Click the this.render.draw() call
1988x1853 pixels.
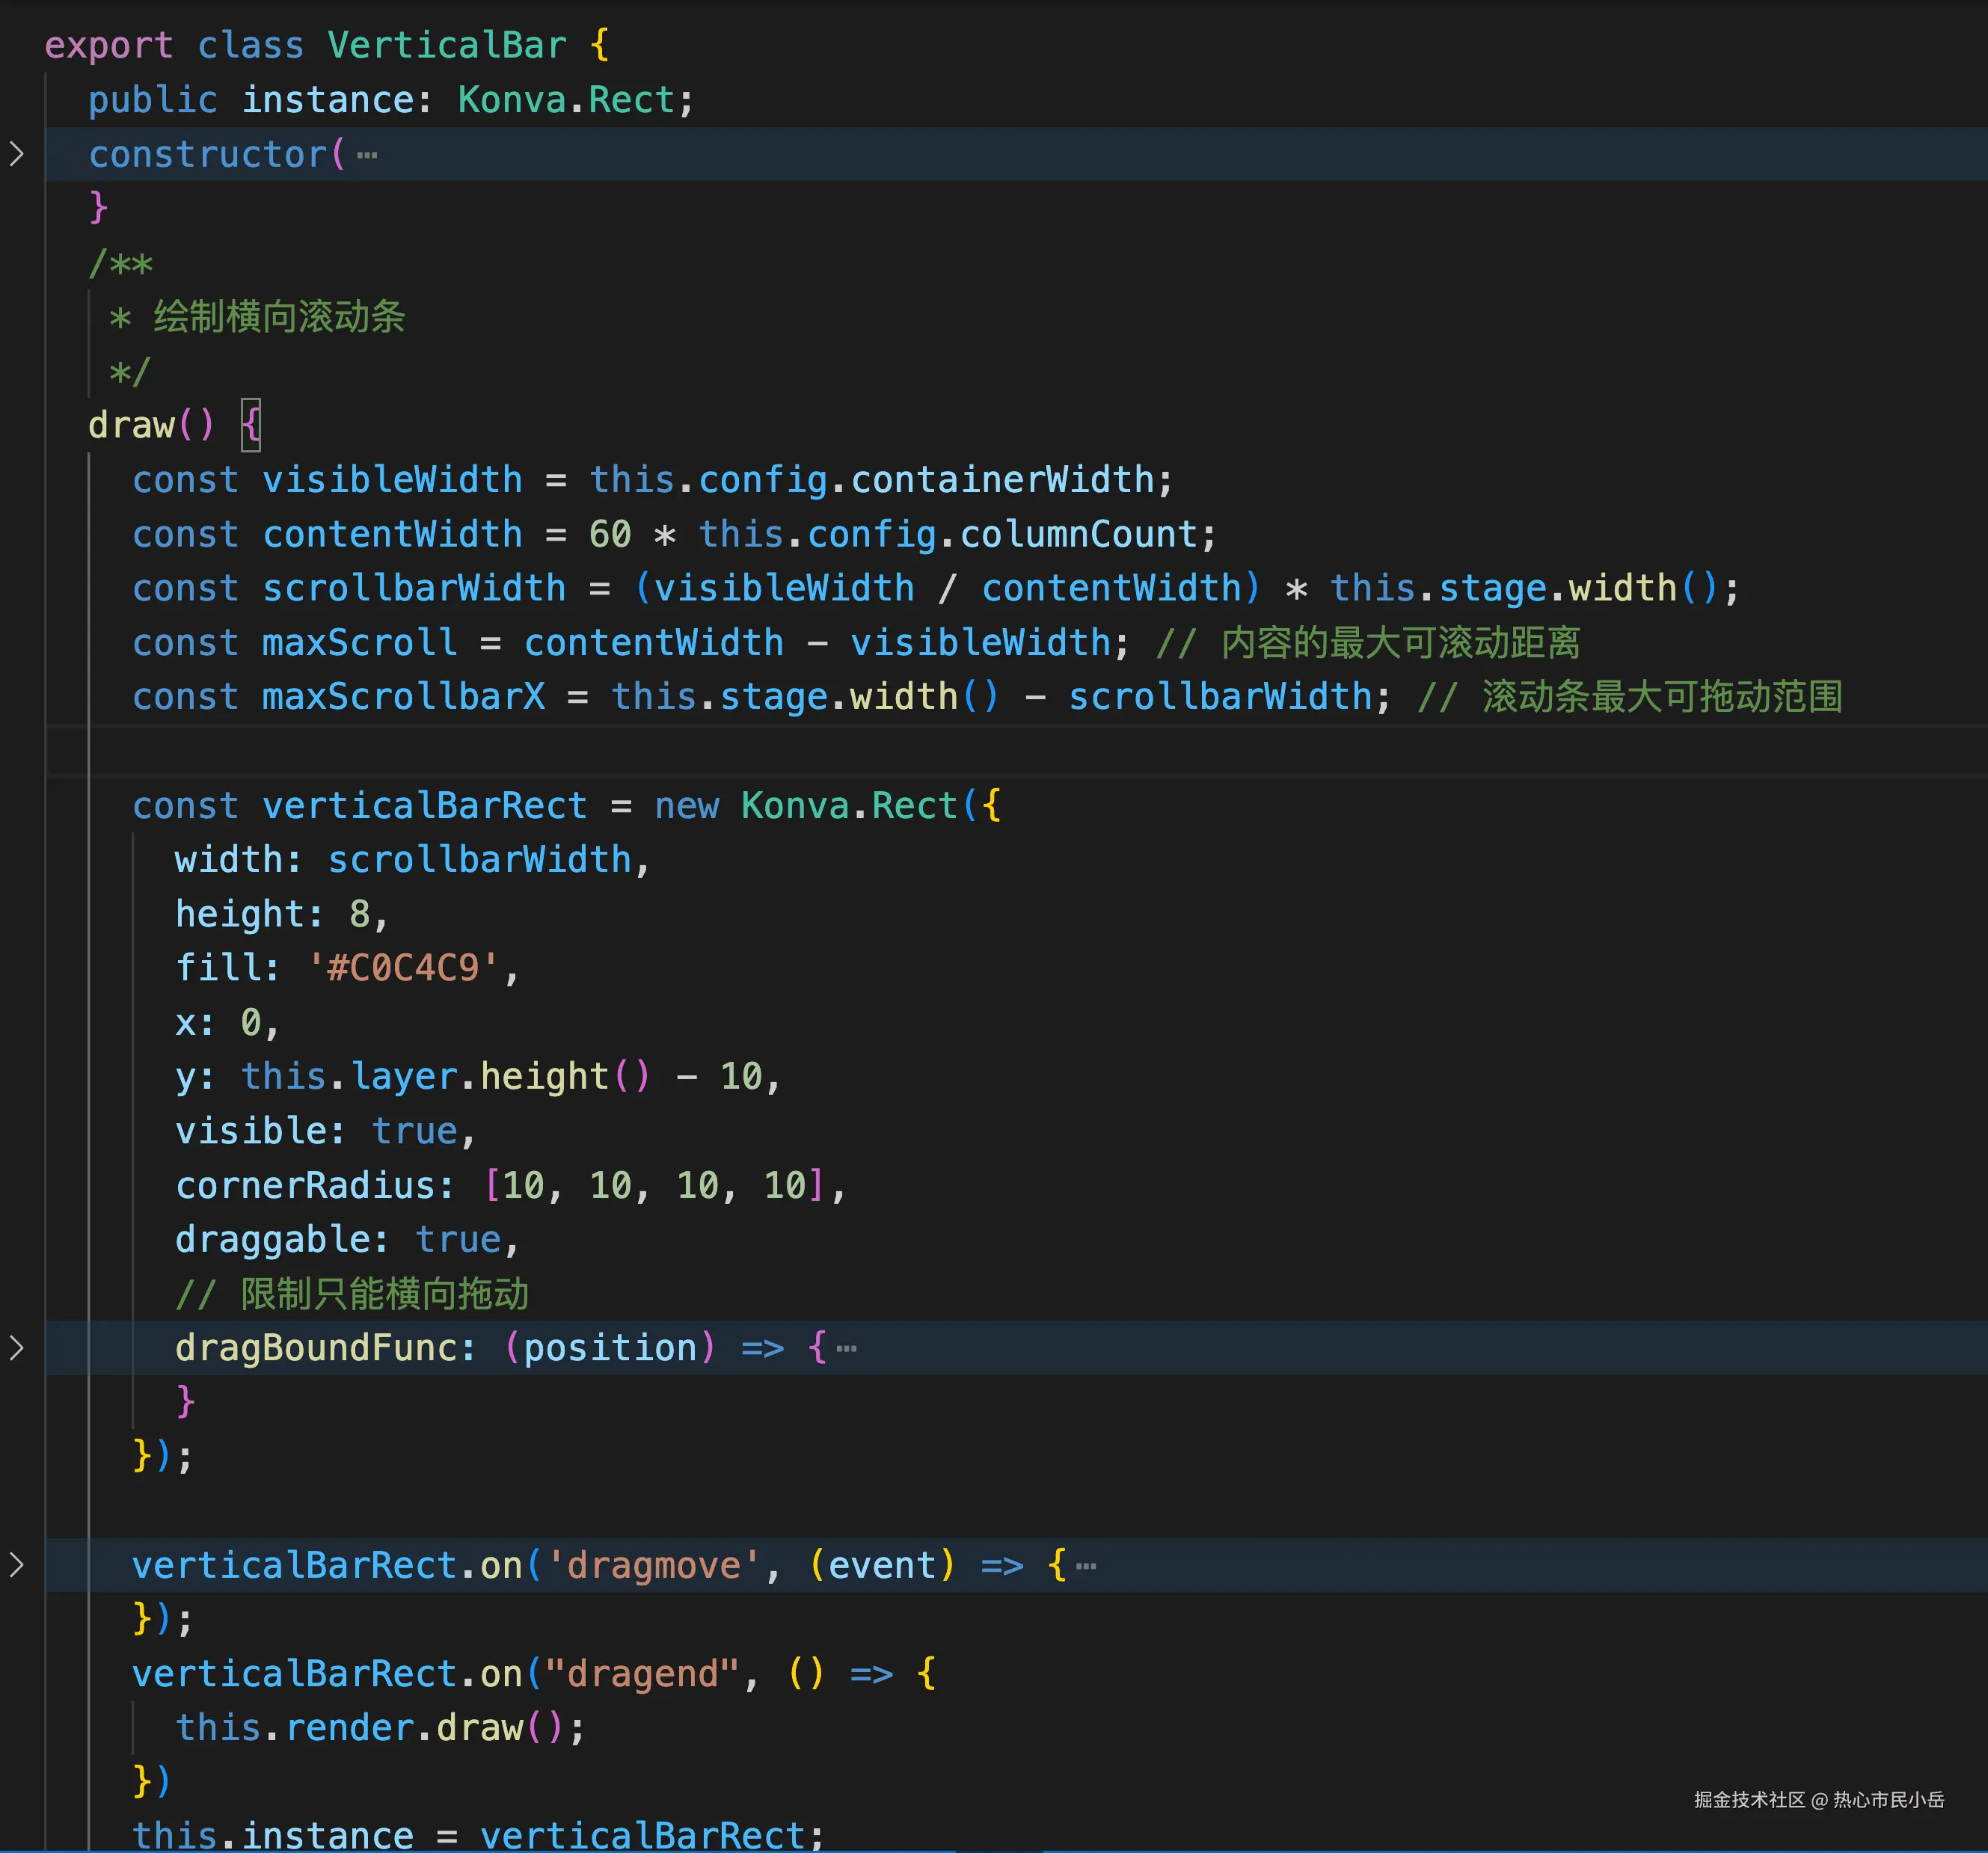click(379, 1728)
